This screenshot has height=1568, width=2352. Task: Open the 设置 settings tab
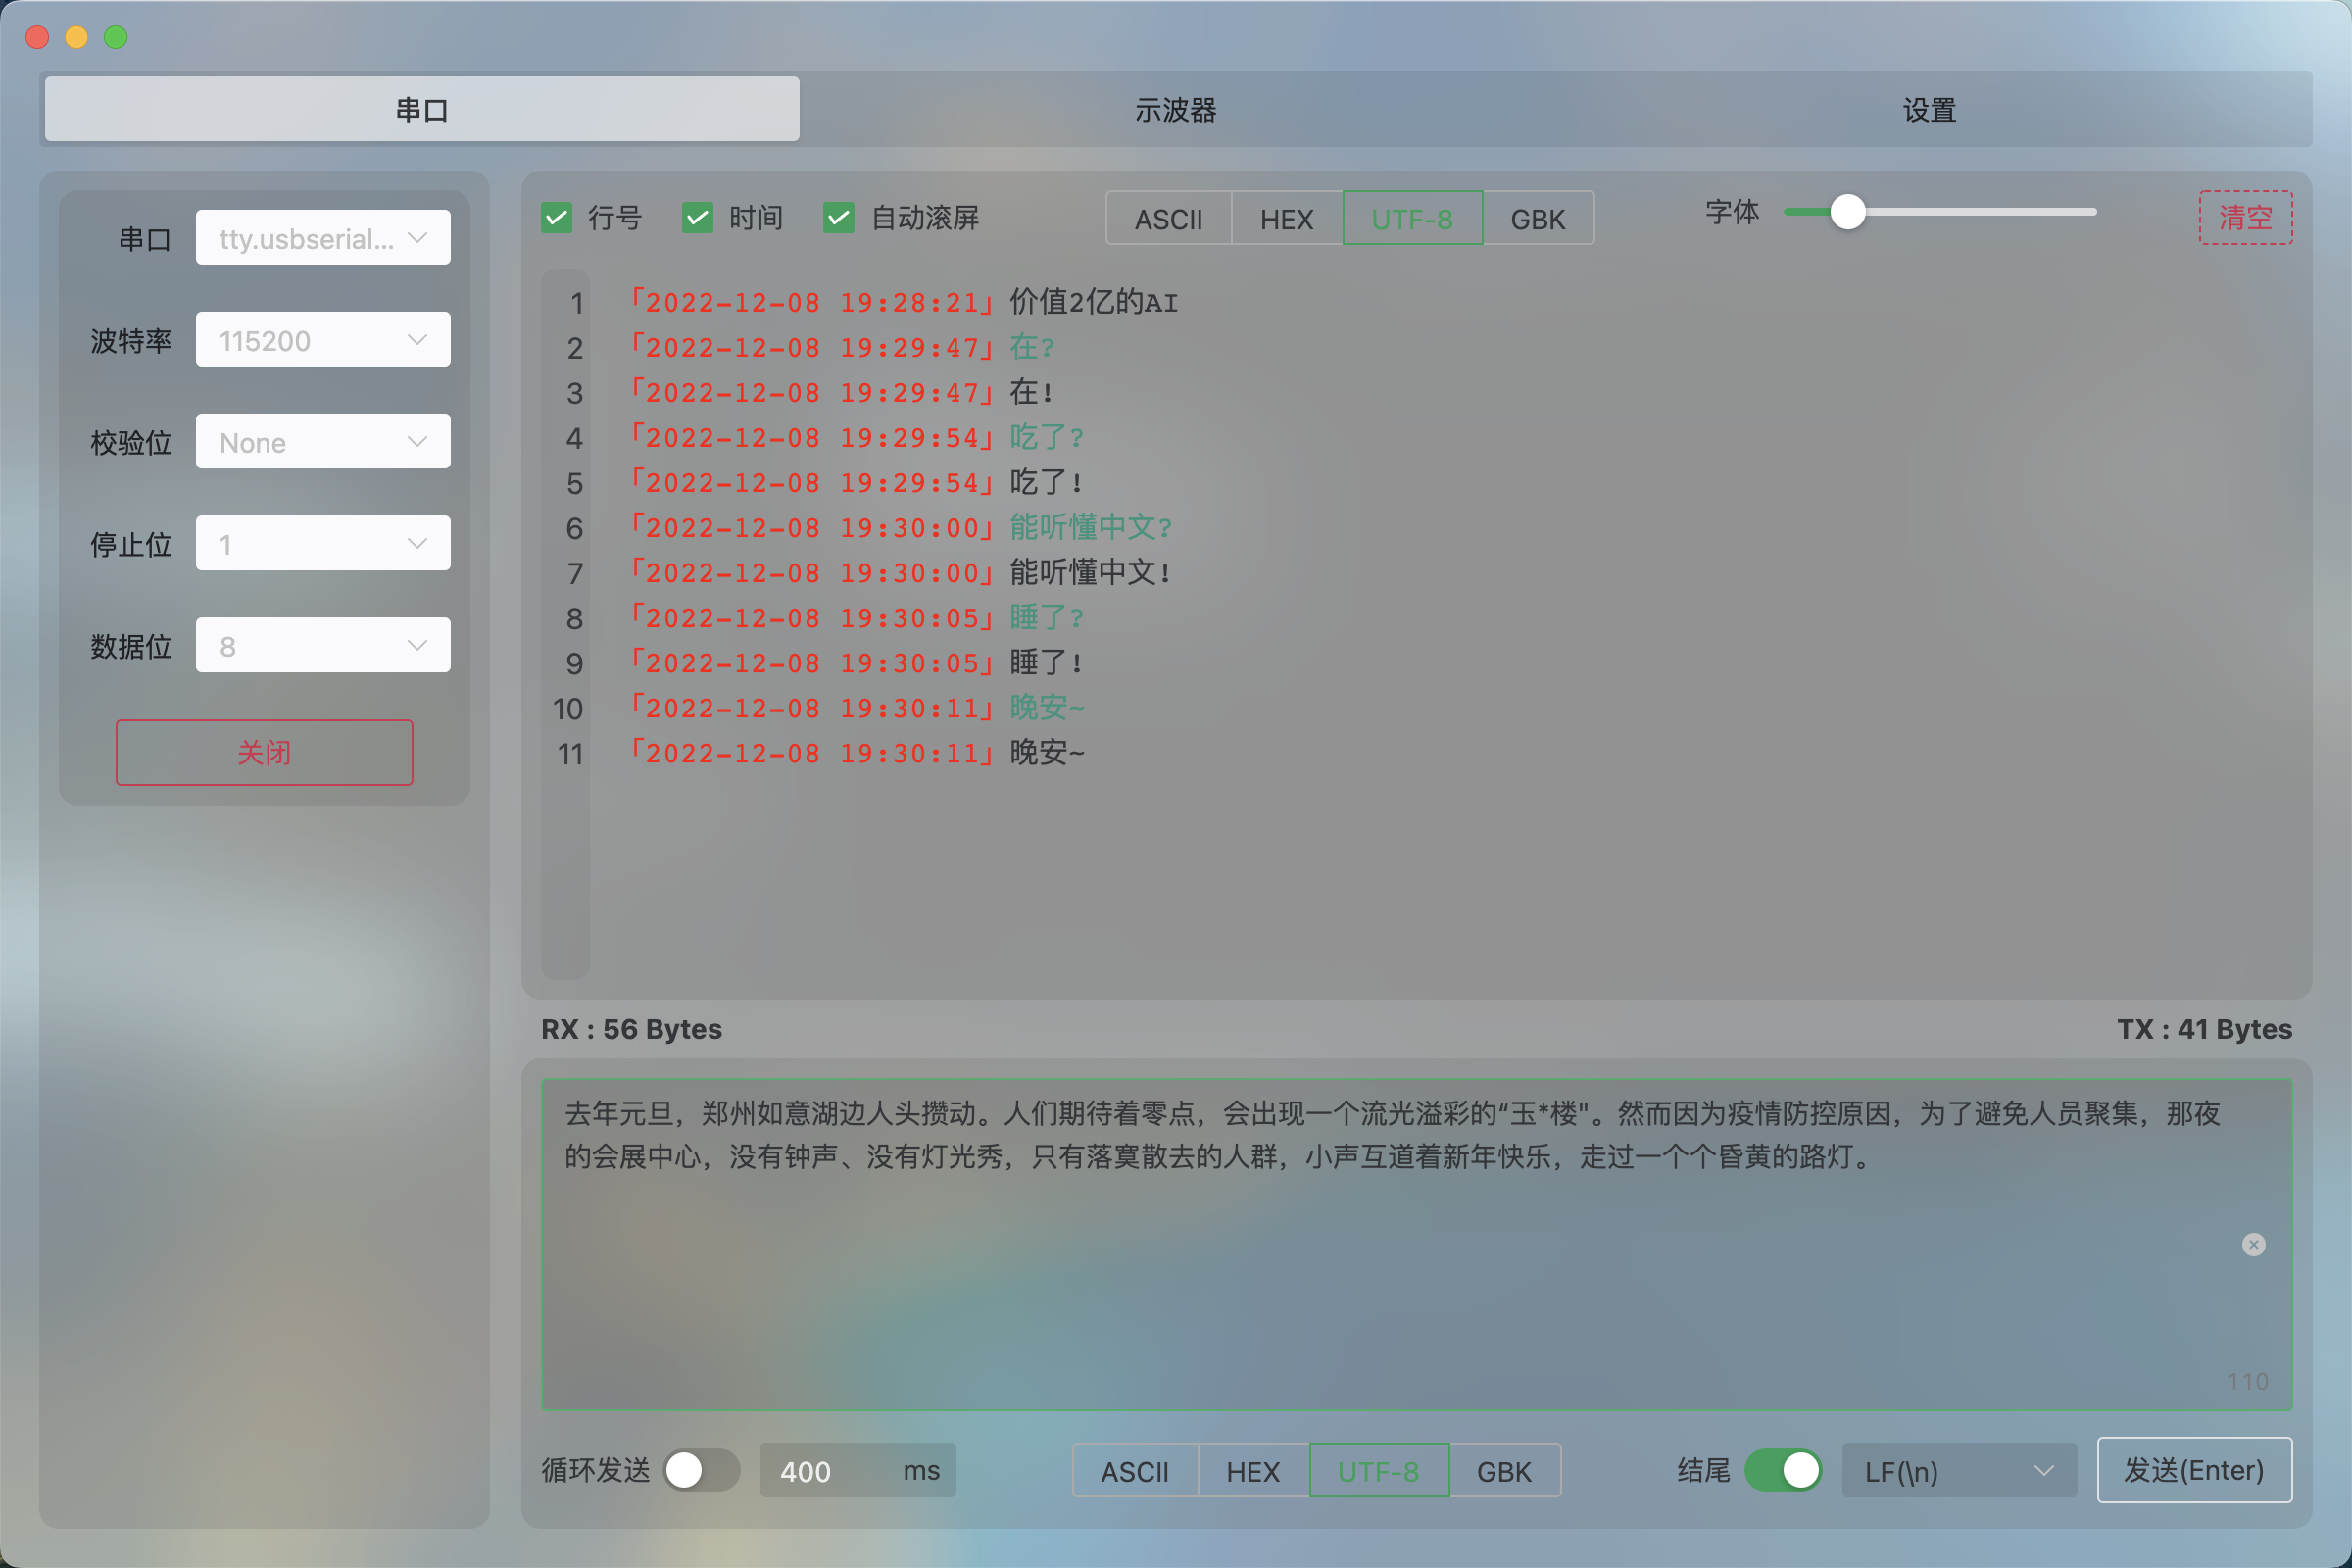(x=1928, y=109)
